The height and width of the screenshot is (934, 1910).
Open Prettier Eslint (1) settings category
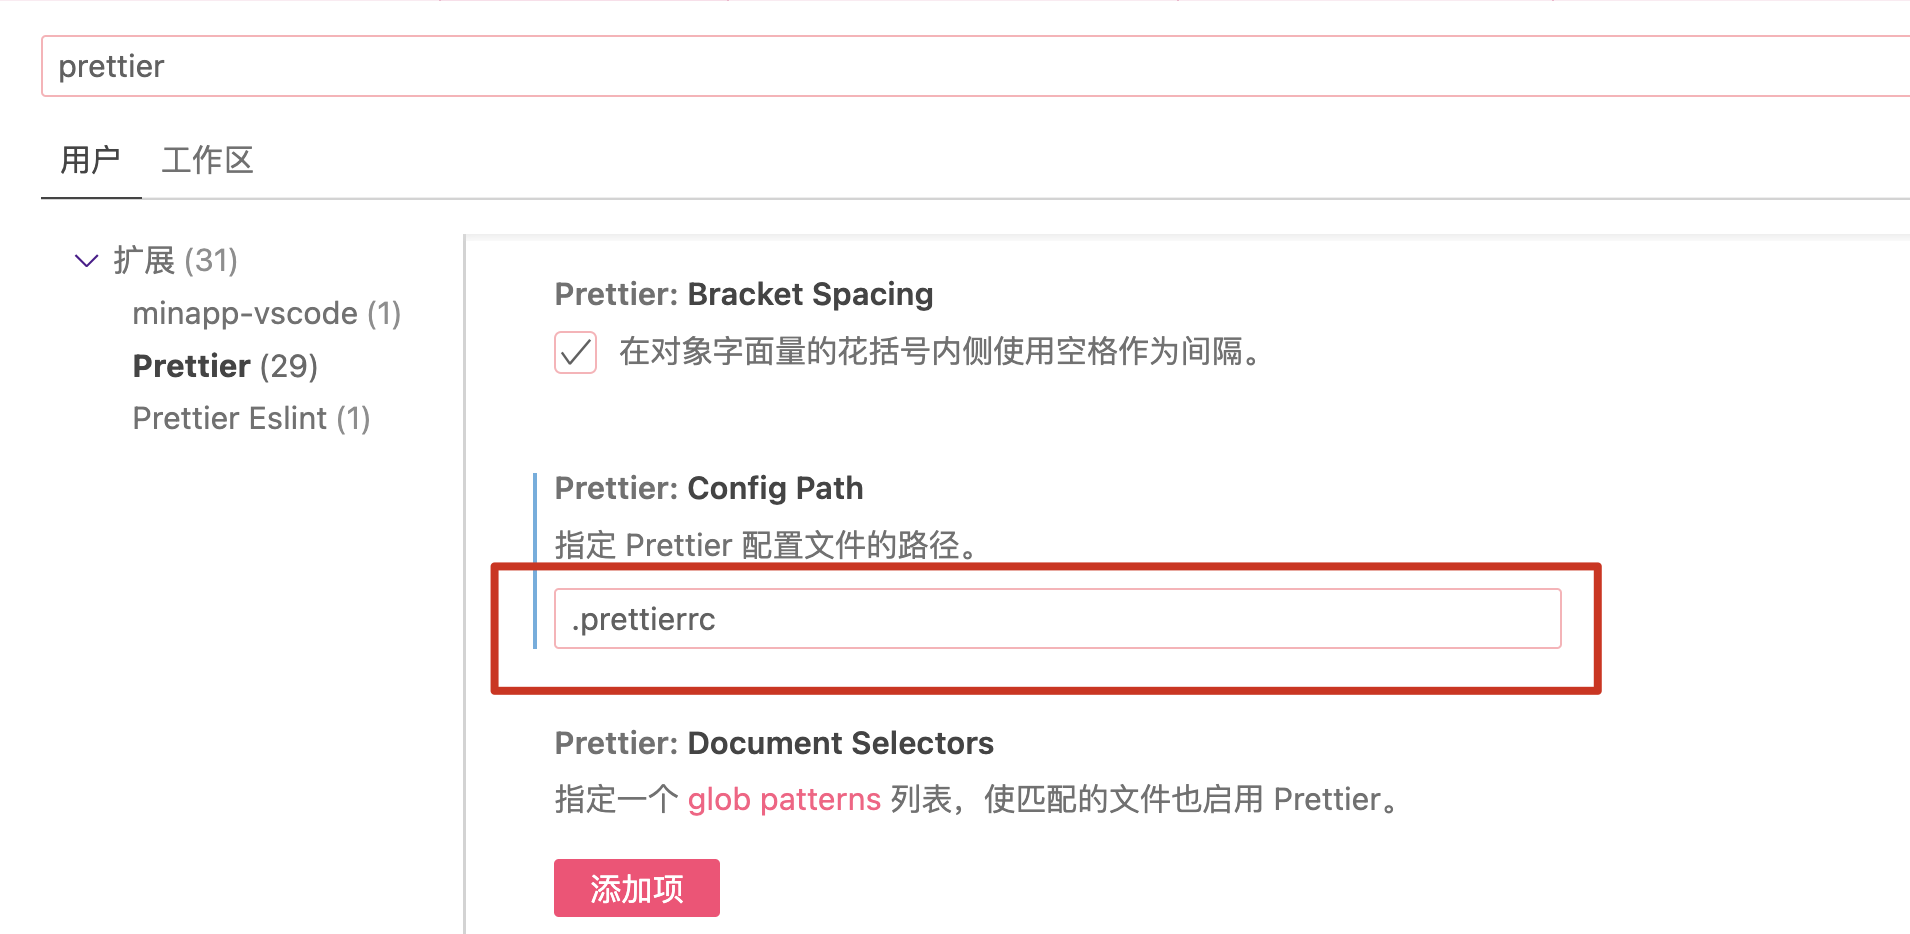coord(251,418)
